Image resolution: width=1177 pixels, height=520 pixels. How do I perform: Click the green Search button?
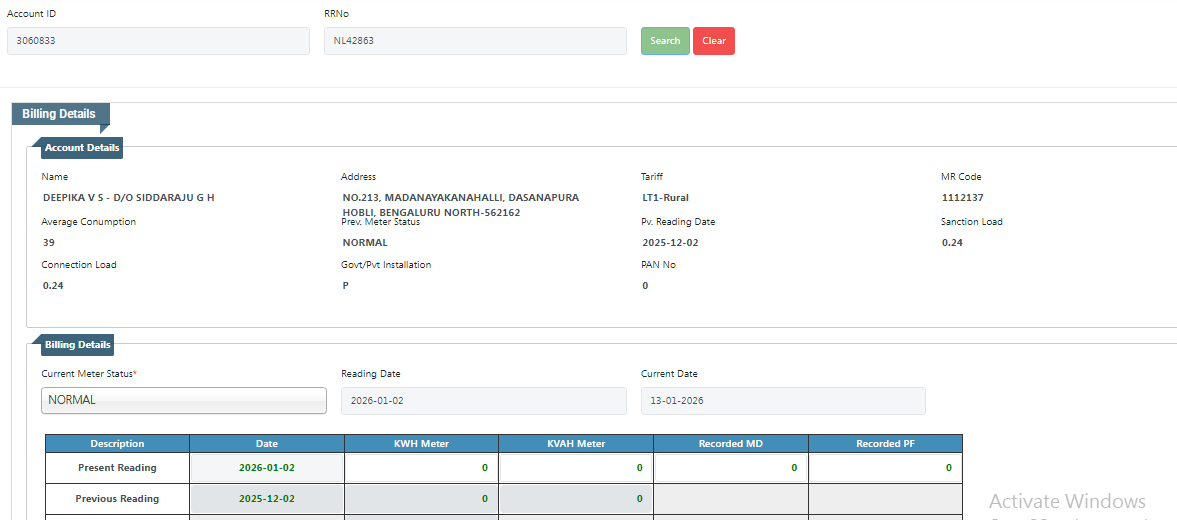tap(665, 41)
